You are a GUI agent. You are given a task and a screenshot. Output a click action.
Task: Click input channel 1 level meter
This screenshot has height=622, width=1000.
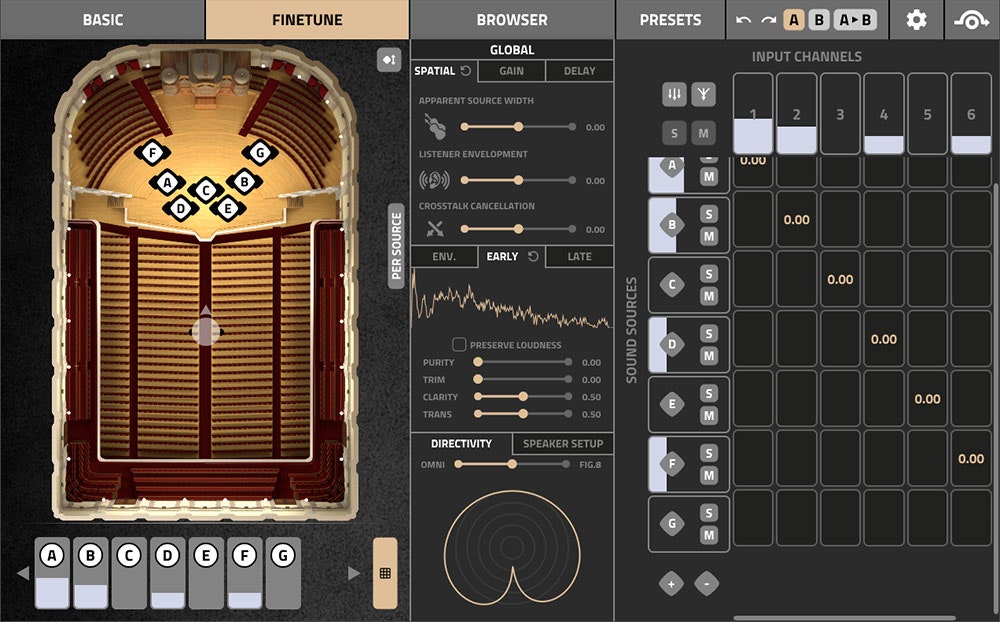click(753, 113)
